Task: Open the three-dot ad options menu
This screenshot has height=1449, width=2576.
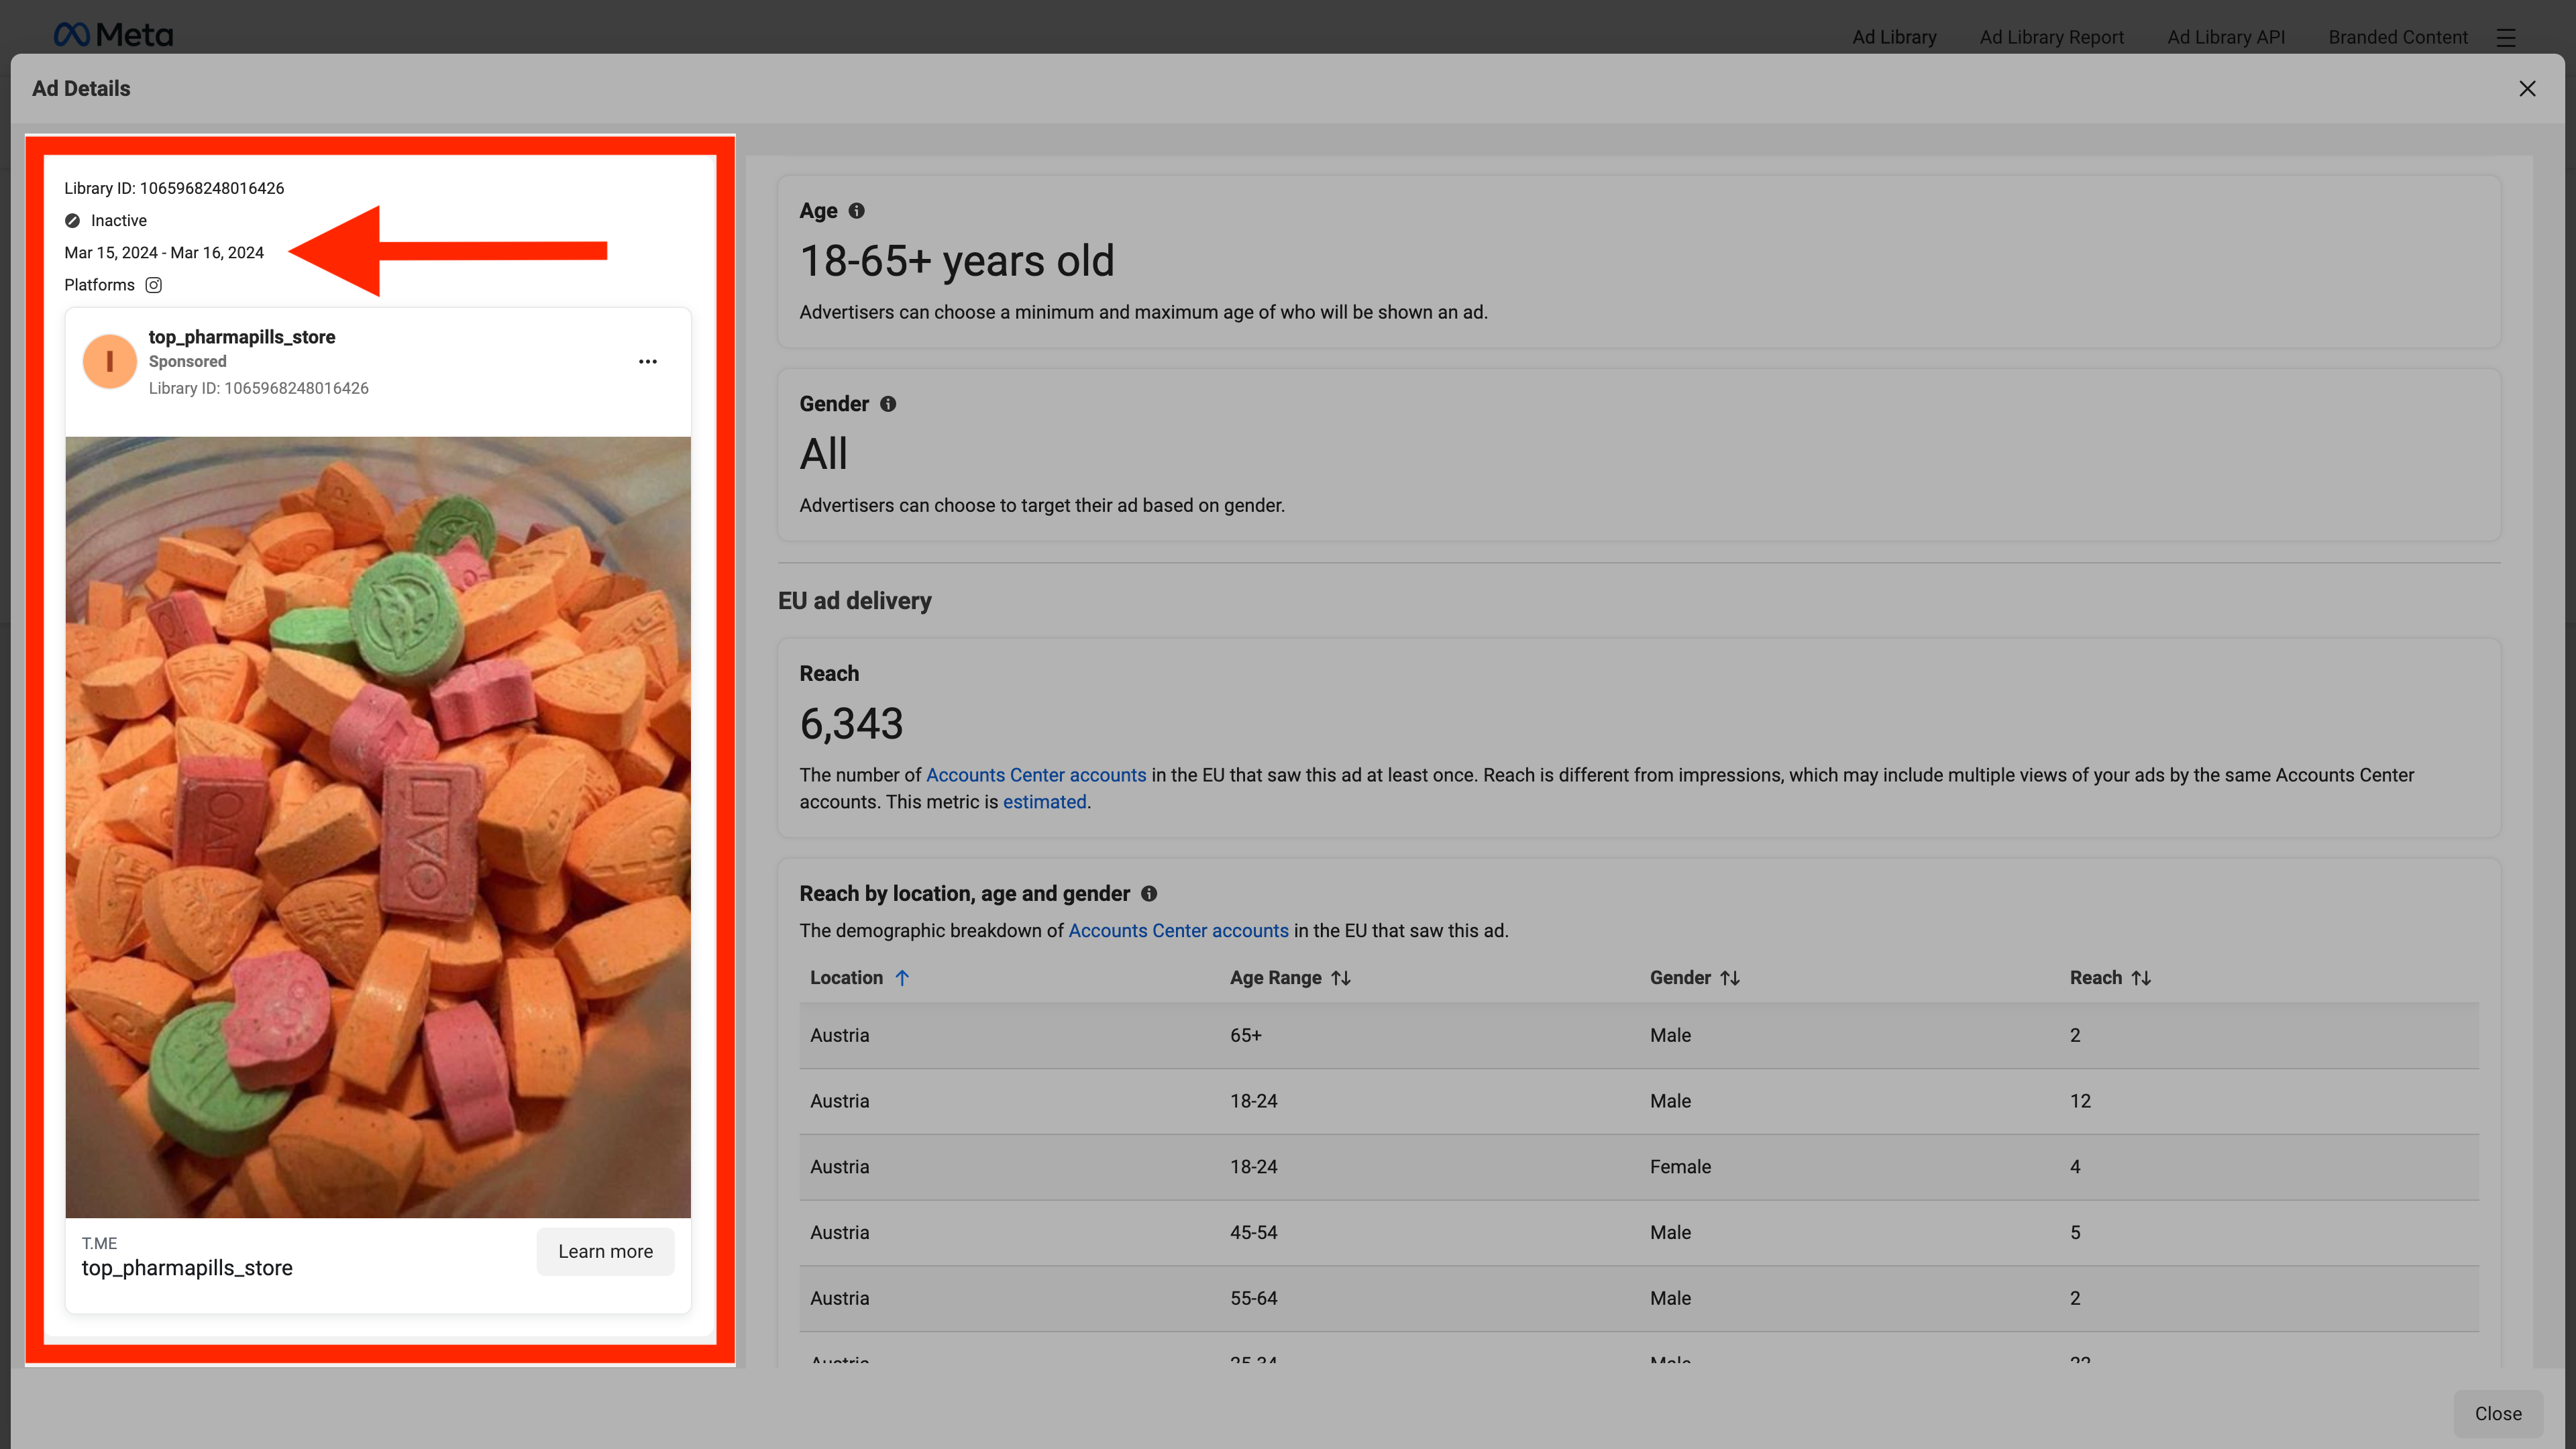Action: [x=647, y=362]
